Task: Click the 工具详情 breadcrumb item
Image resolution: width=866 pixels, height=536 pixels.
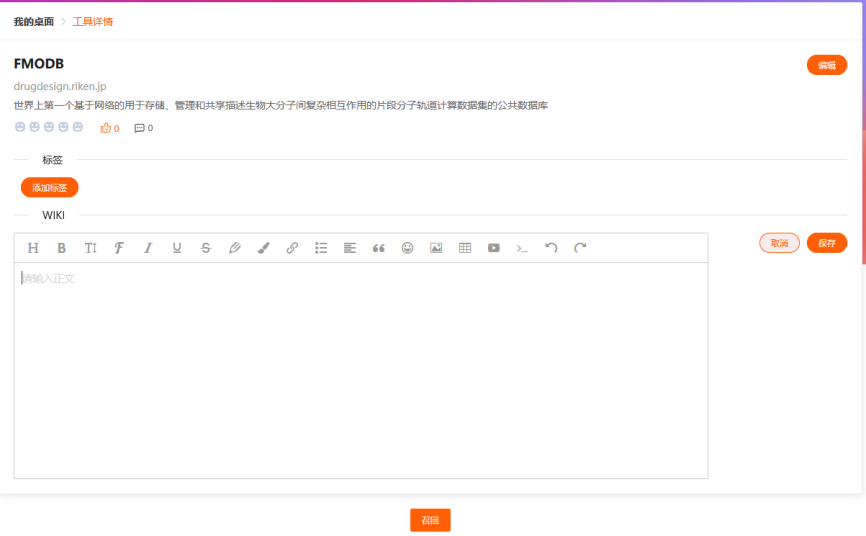Action: [93, 22]
